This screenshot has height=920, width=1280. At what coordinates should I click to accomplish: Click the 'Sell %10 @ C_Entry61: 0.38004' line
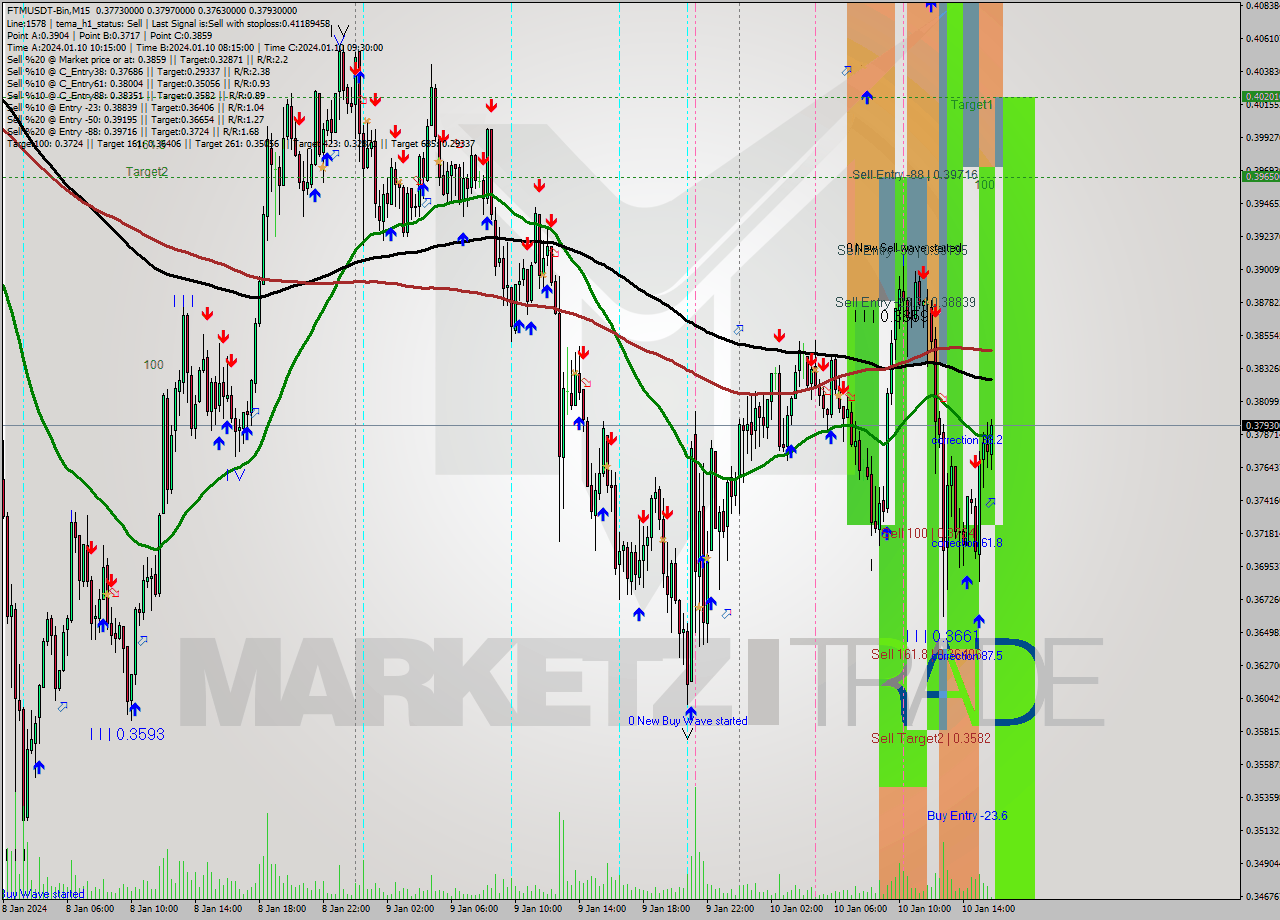[x=137, y=83]
